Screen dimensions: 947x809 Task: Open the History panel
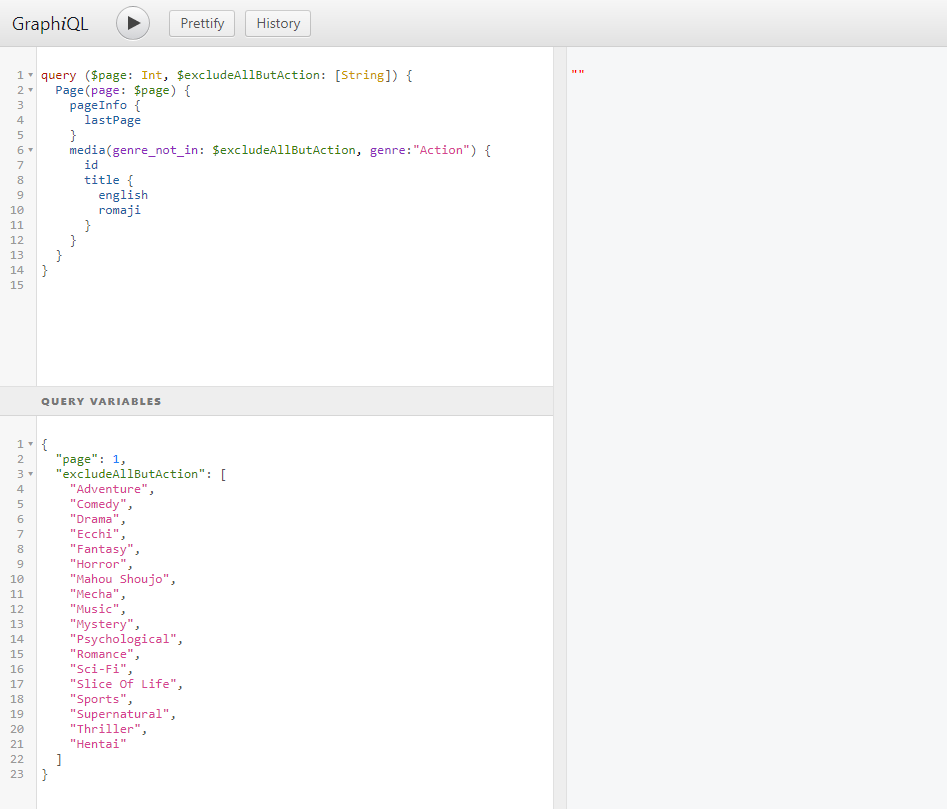[x=278, y=24]
